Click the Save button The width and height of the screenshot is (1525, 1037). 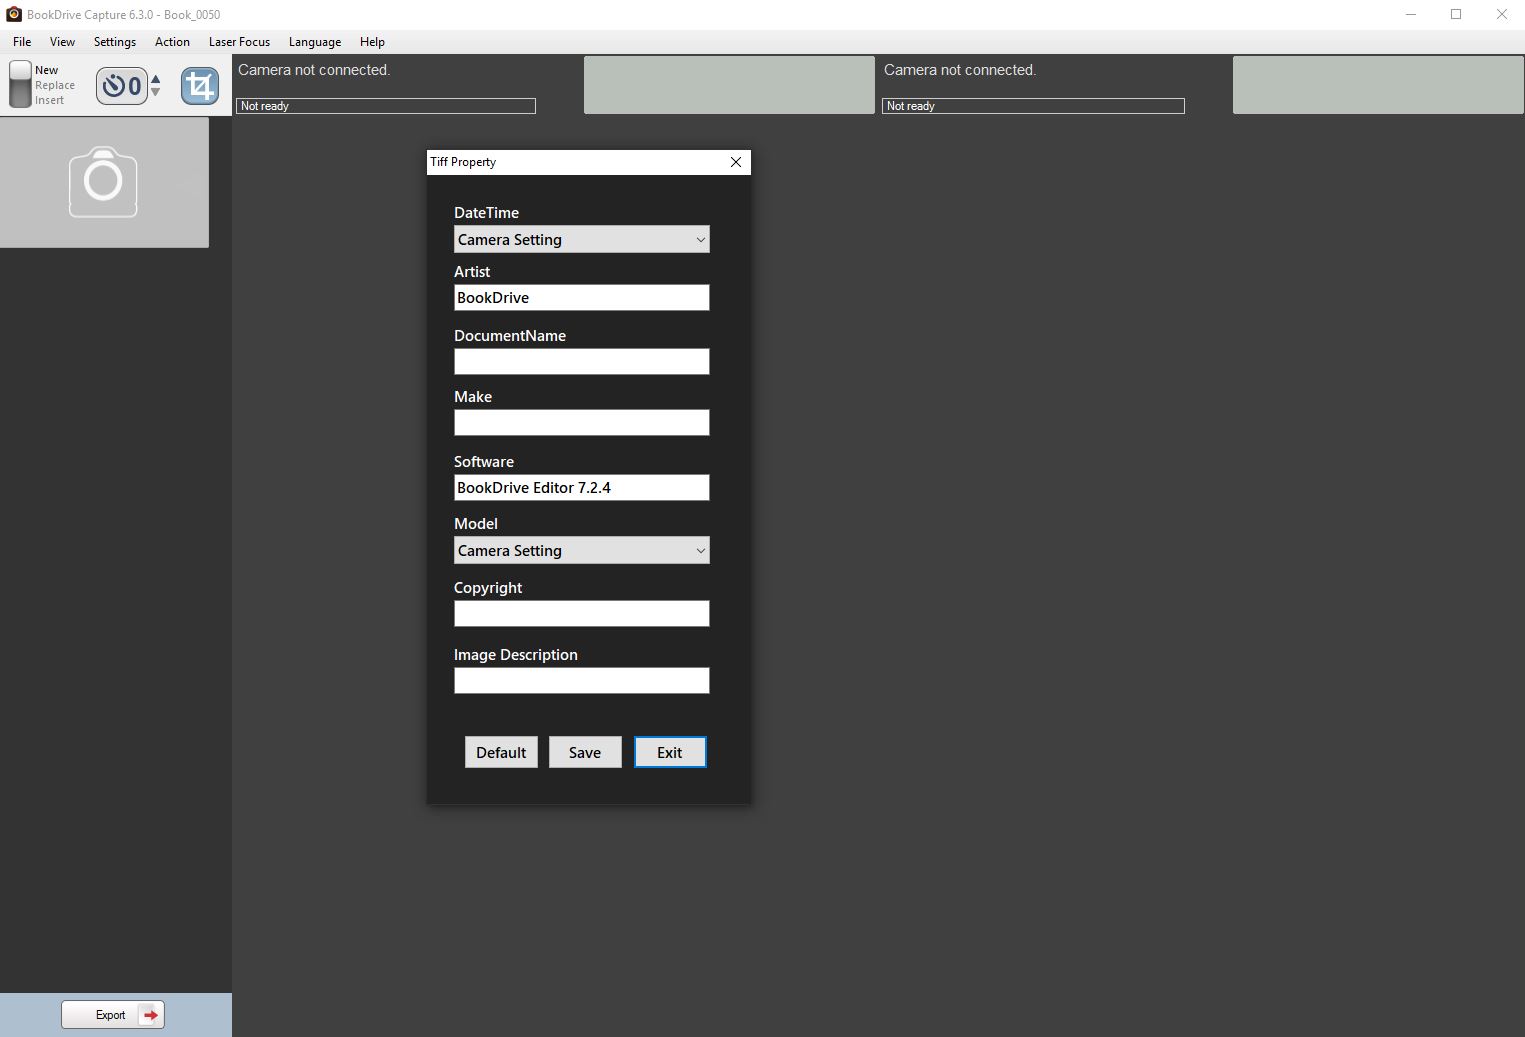coord(585,752)
